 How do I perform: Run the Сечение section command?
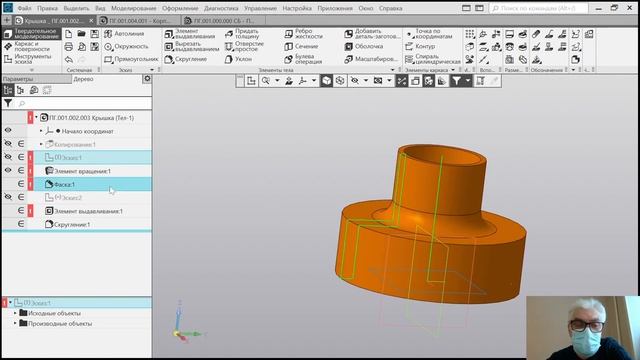(301, 47)
